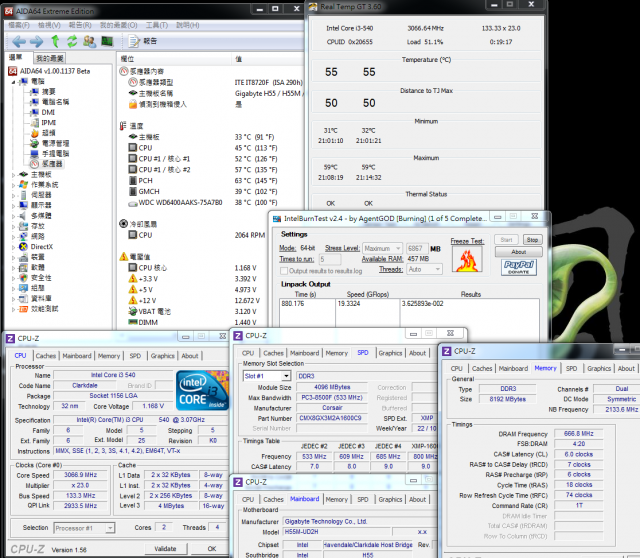Switch to Graphics tab in CPU-Z SPD window
640x558 pixels.
390,353
